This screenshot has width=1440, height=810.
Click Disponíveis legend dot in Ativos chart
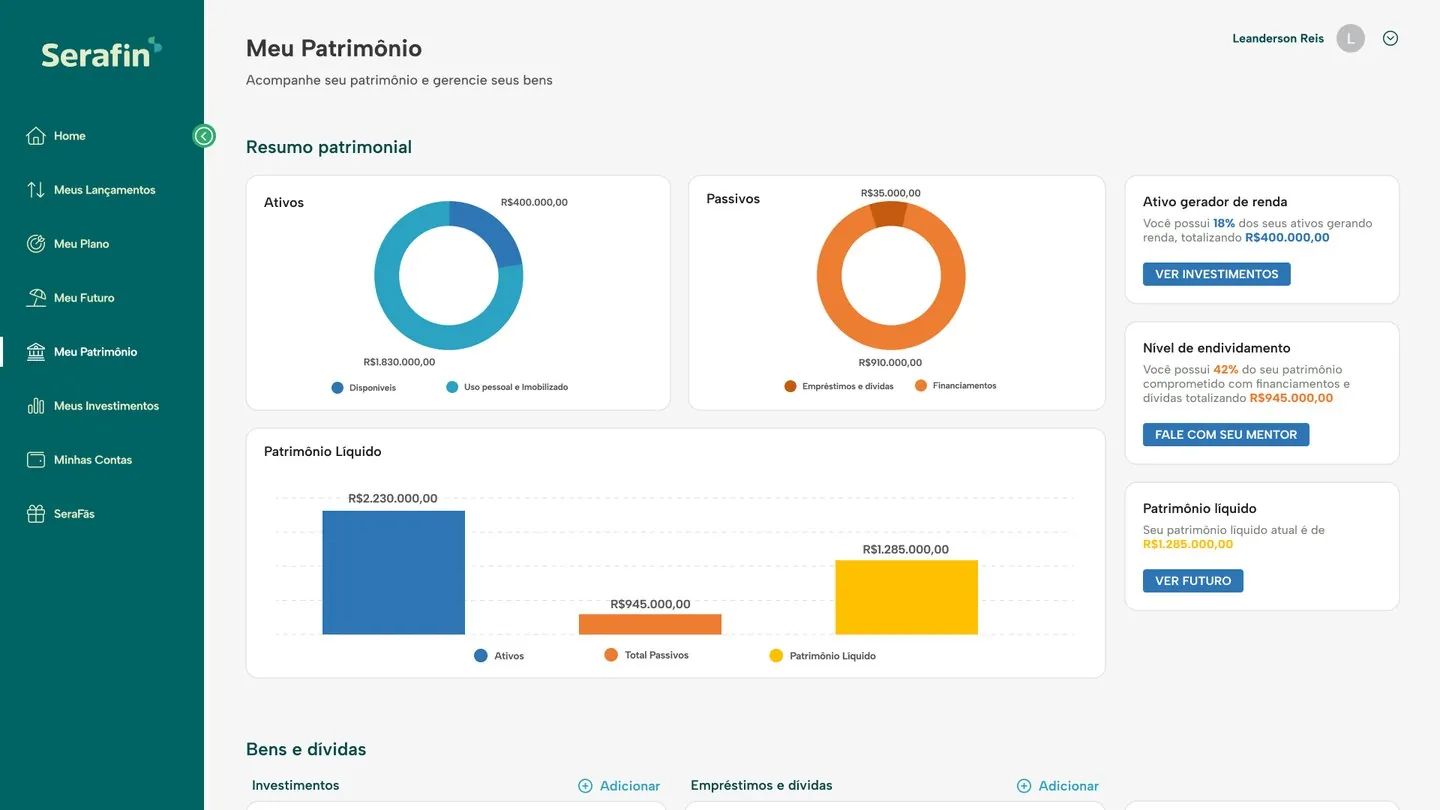(x=337, y=387)
